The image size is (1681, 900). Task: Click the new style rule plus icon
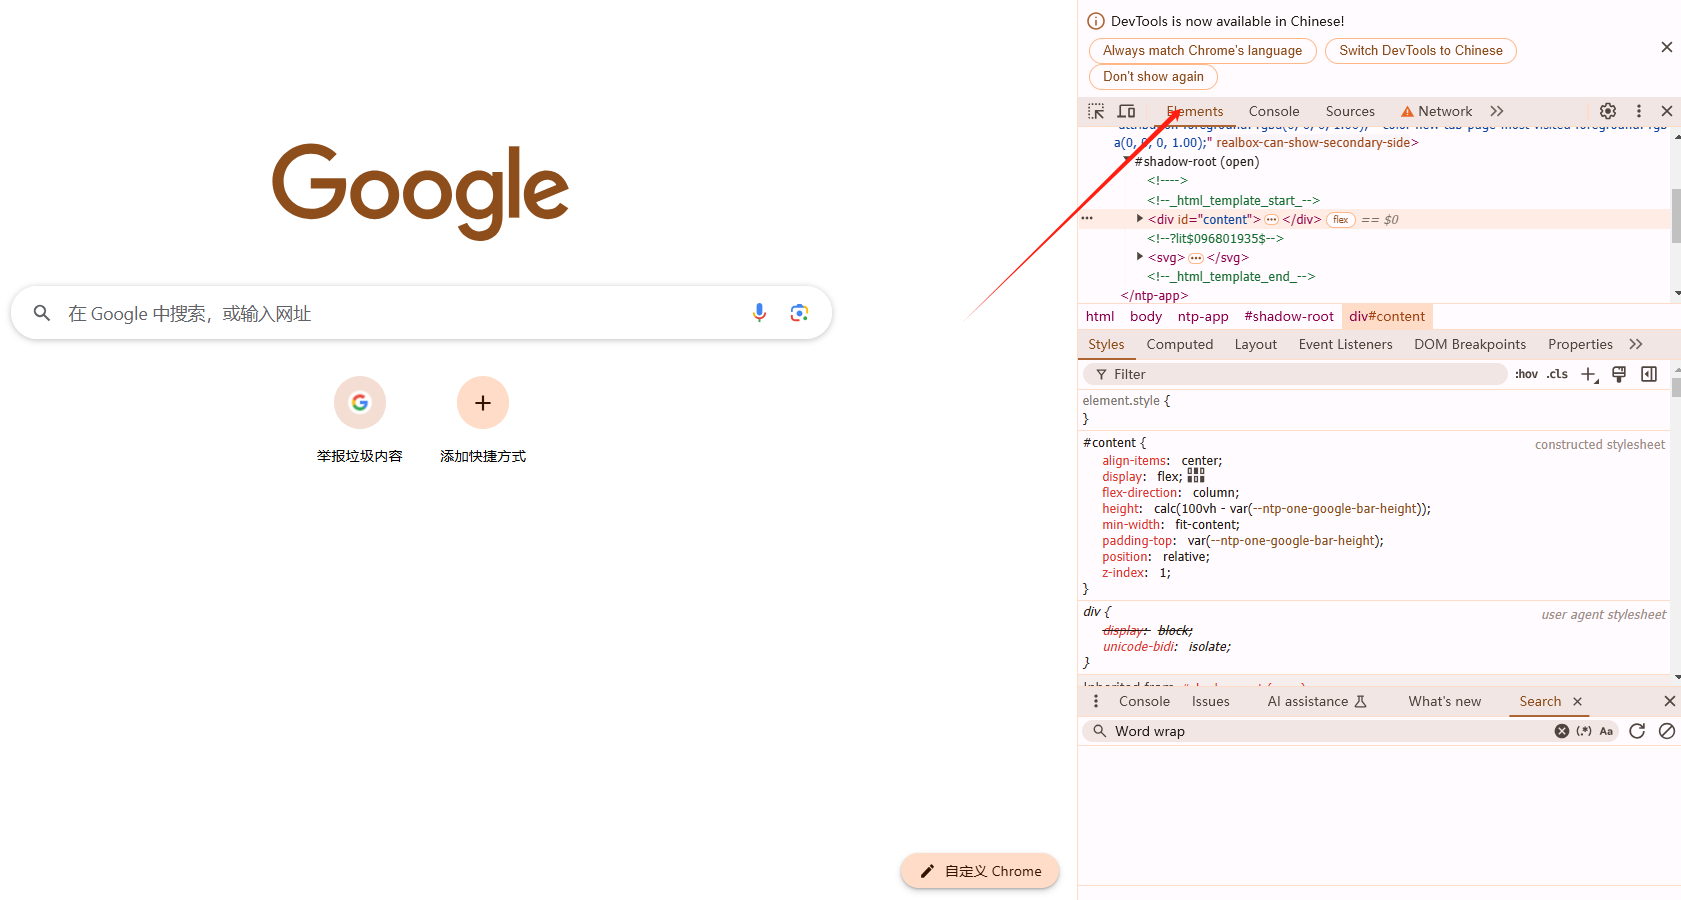pos(1589,374)
